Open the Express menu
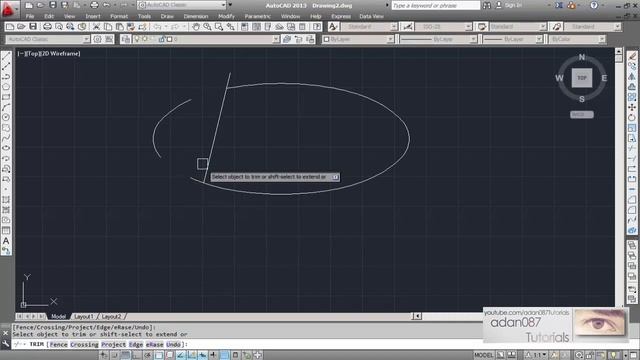640x360 pixels. point(341,16)
